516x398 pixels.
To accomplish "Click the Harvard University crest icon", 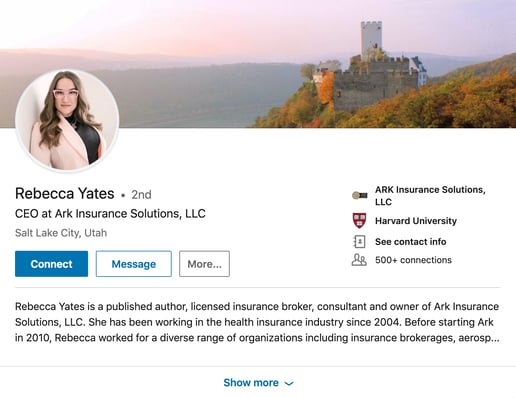I will pos(359,221).
